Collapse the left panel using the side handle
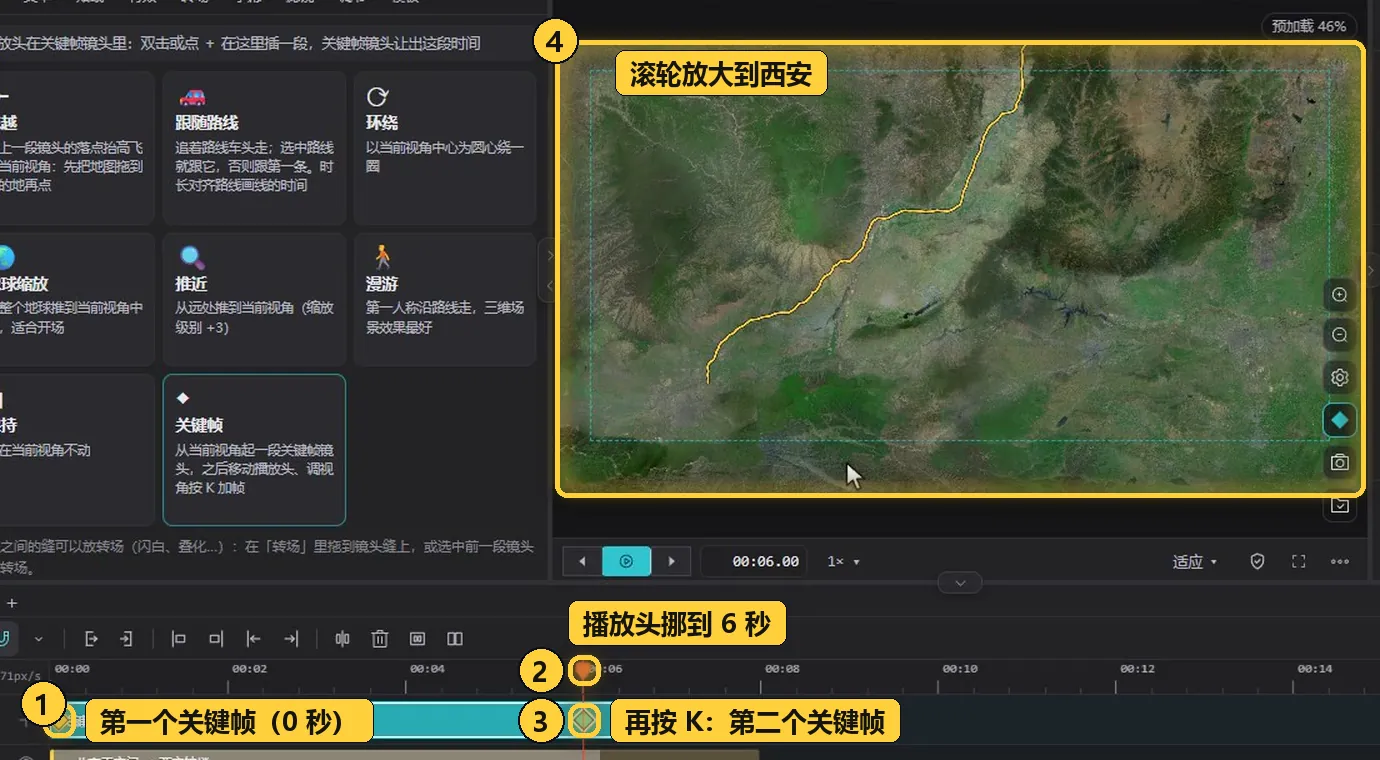The width and height of the screenshot is (1380, 760). [x=548, y=271]
